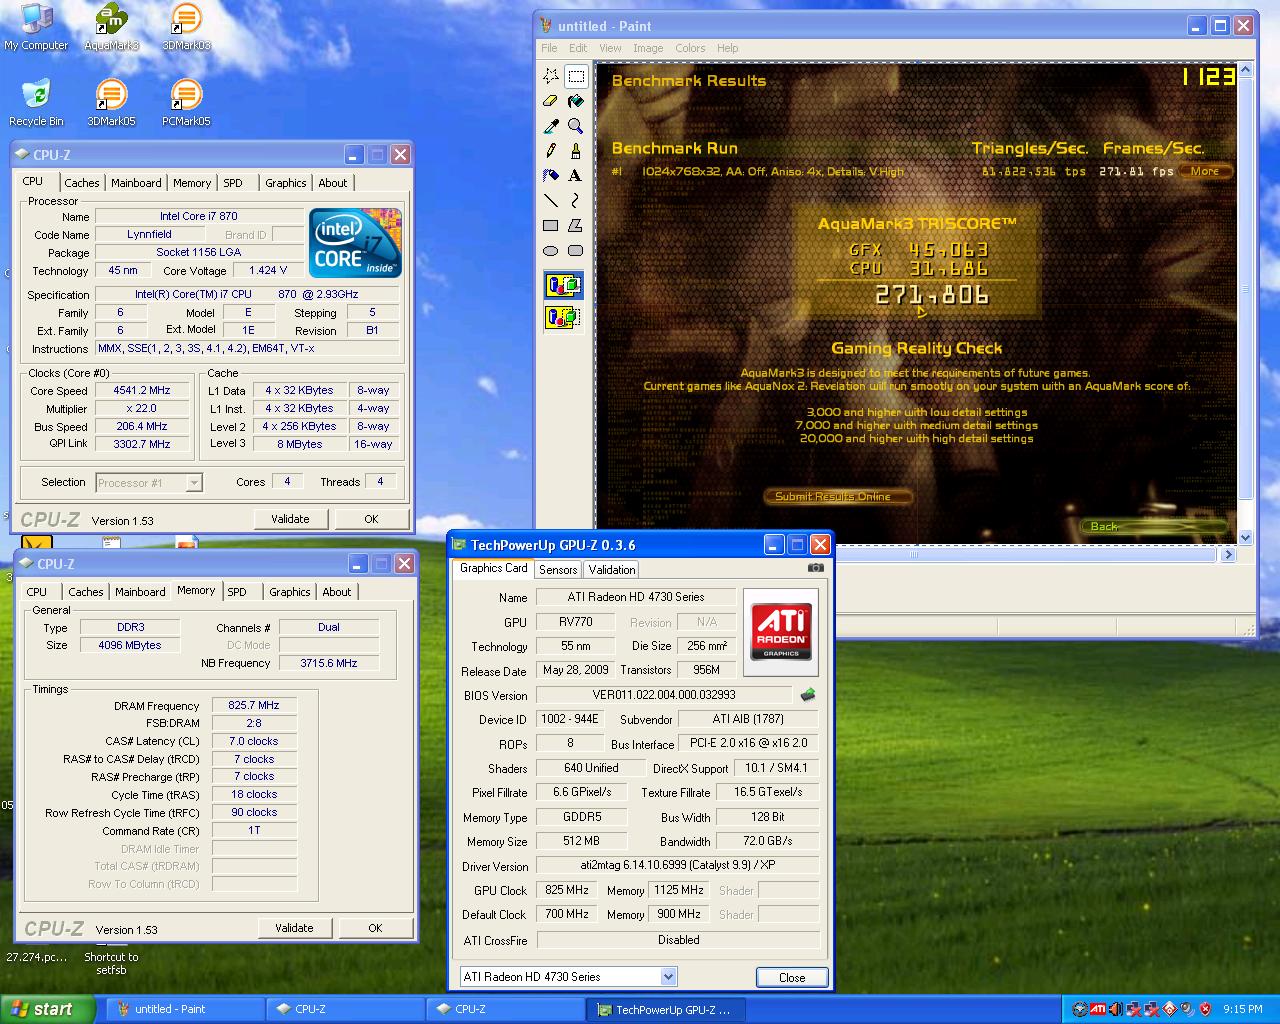1280x1024 pixels.
Task: Select the Pencil tool in Paint
Action: click(x=551, y=151)
